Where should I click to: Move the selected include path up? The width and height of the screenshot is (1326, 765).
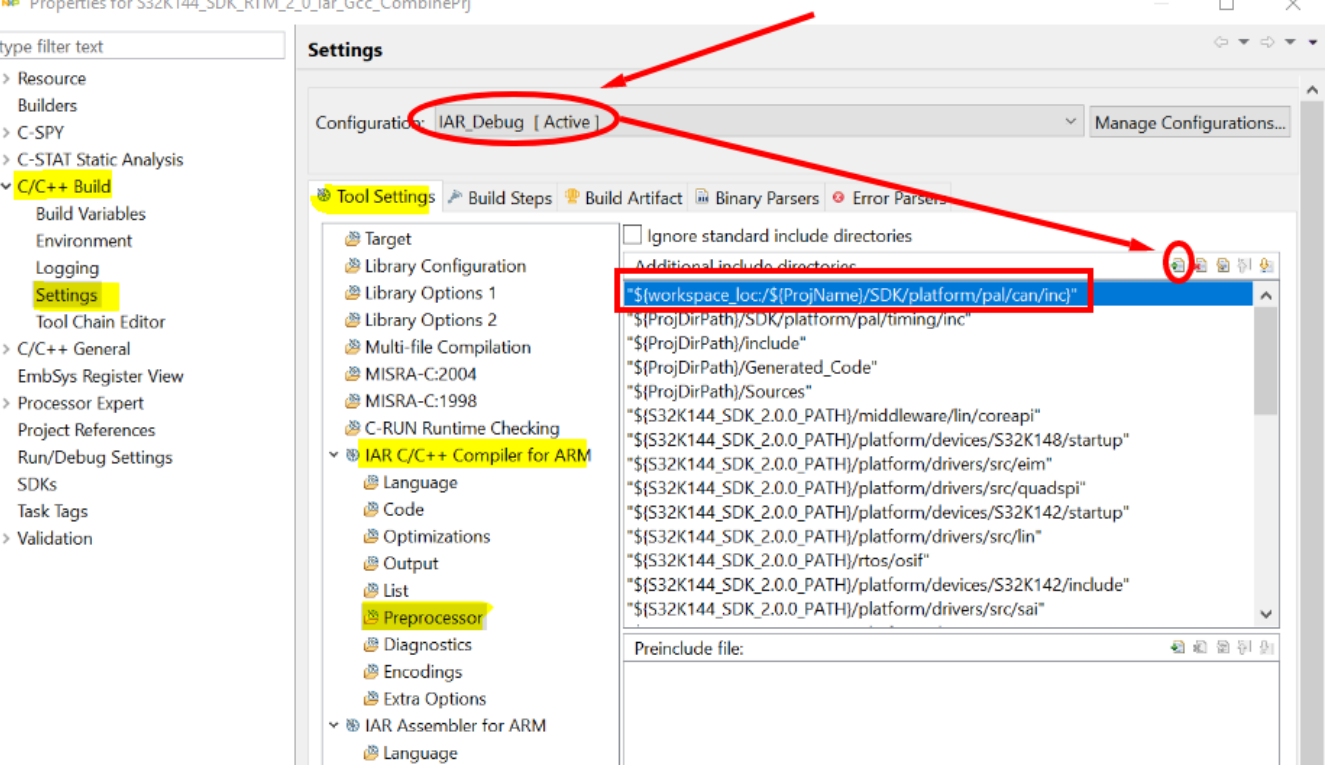[x=1243, y=264]
